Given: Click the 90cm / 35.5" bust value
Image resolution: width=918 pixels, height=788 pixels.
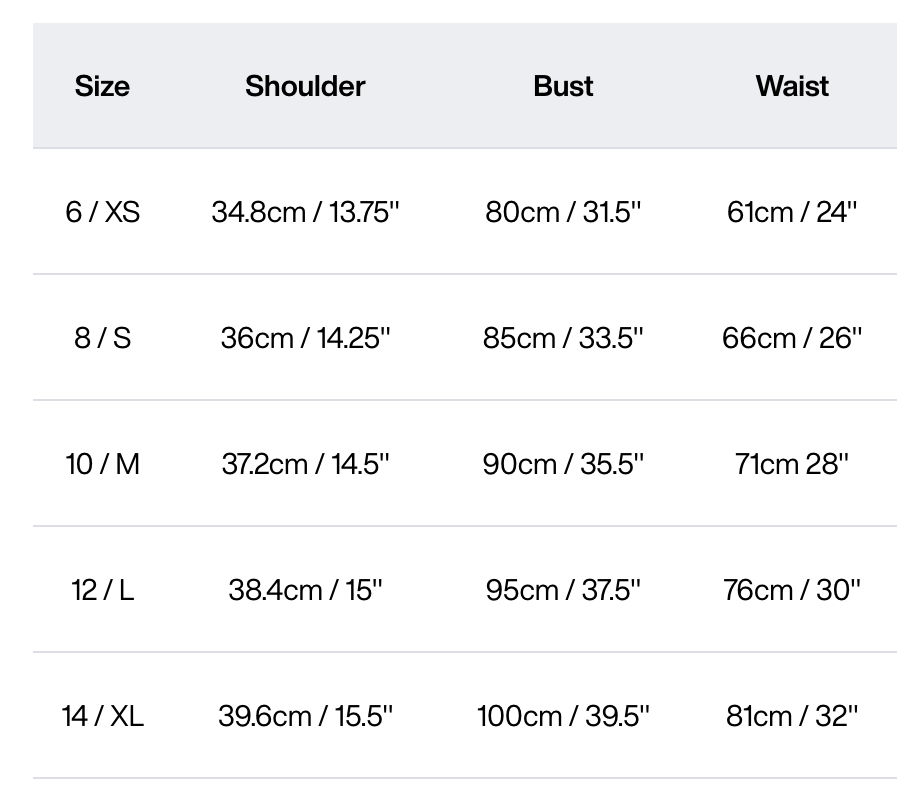Looking at the screenshot, I should [x=563, y=464].
